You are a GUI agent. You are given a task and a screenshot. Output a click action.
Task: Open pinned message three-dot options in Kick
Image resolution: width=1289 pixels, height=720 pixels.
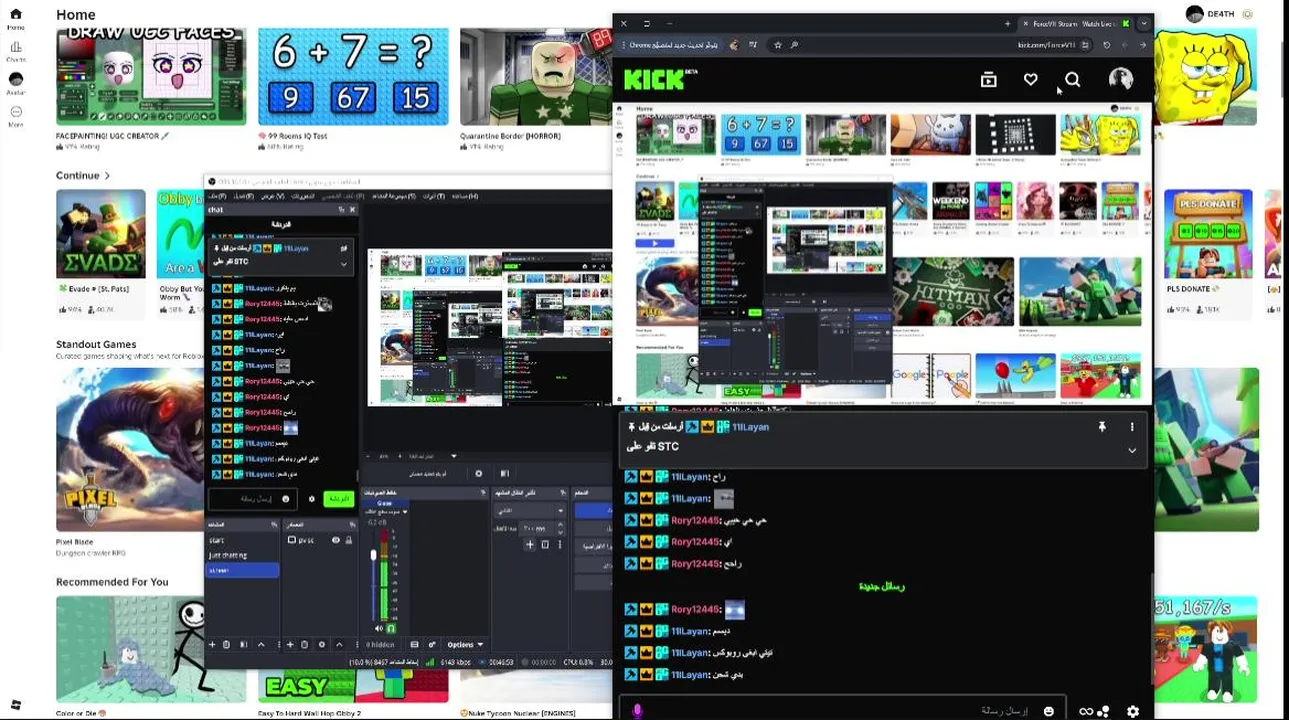pyautogui.click(x=1132, y=427)
